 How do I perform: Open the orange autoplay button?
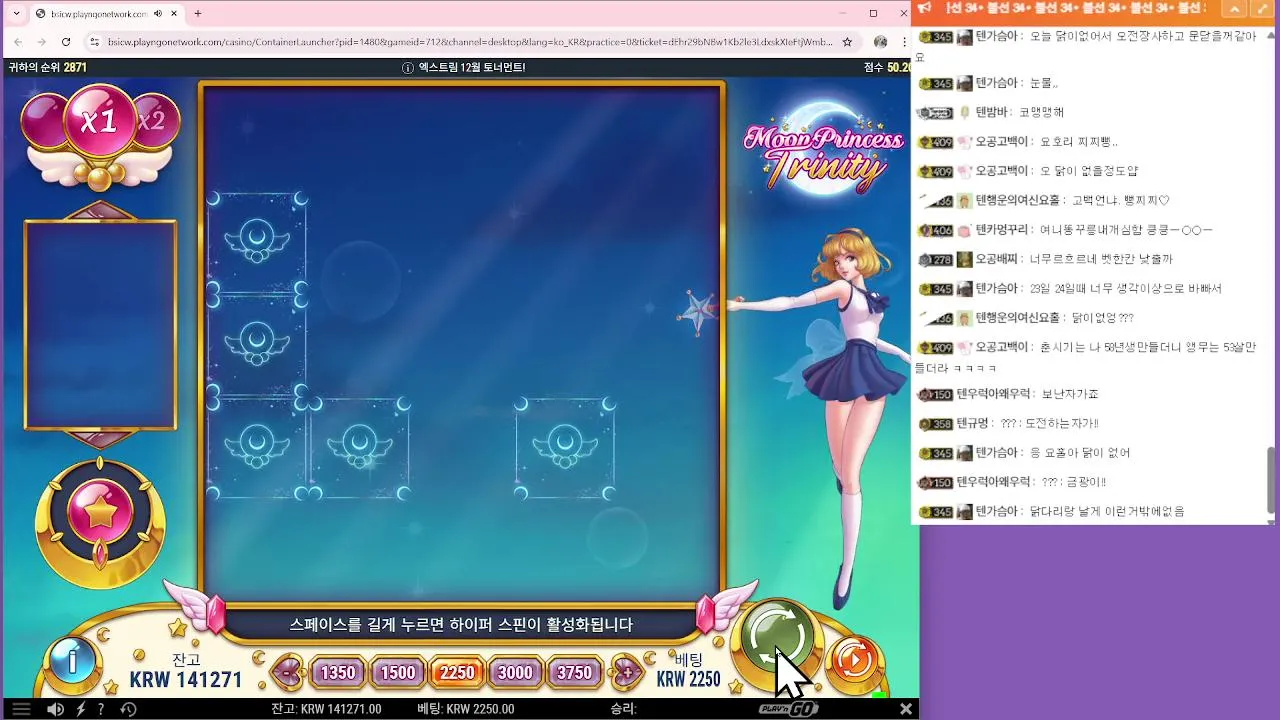click(x=854, y=660)
